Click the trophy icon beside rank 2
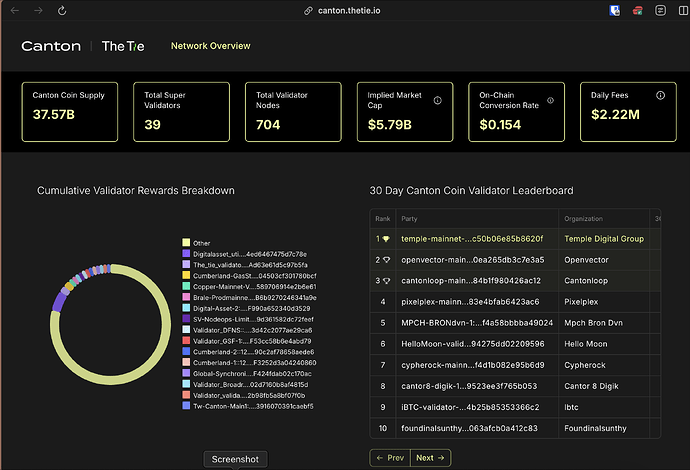 tap(386, 260)
